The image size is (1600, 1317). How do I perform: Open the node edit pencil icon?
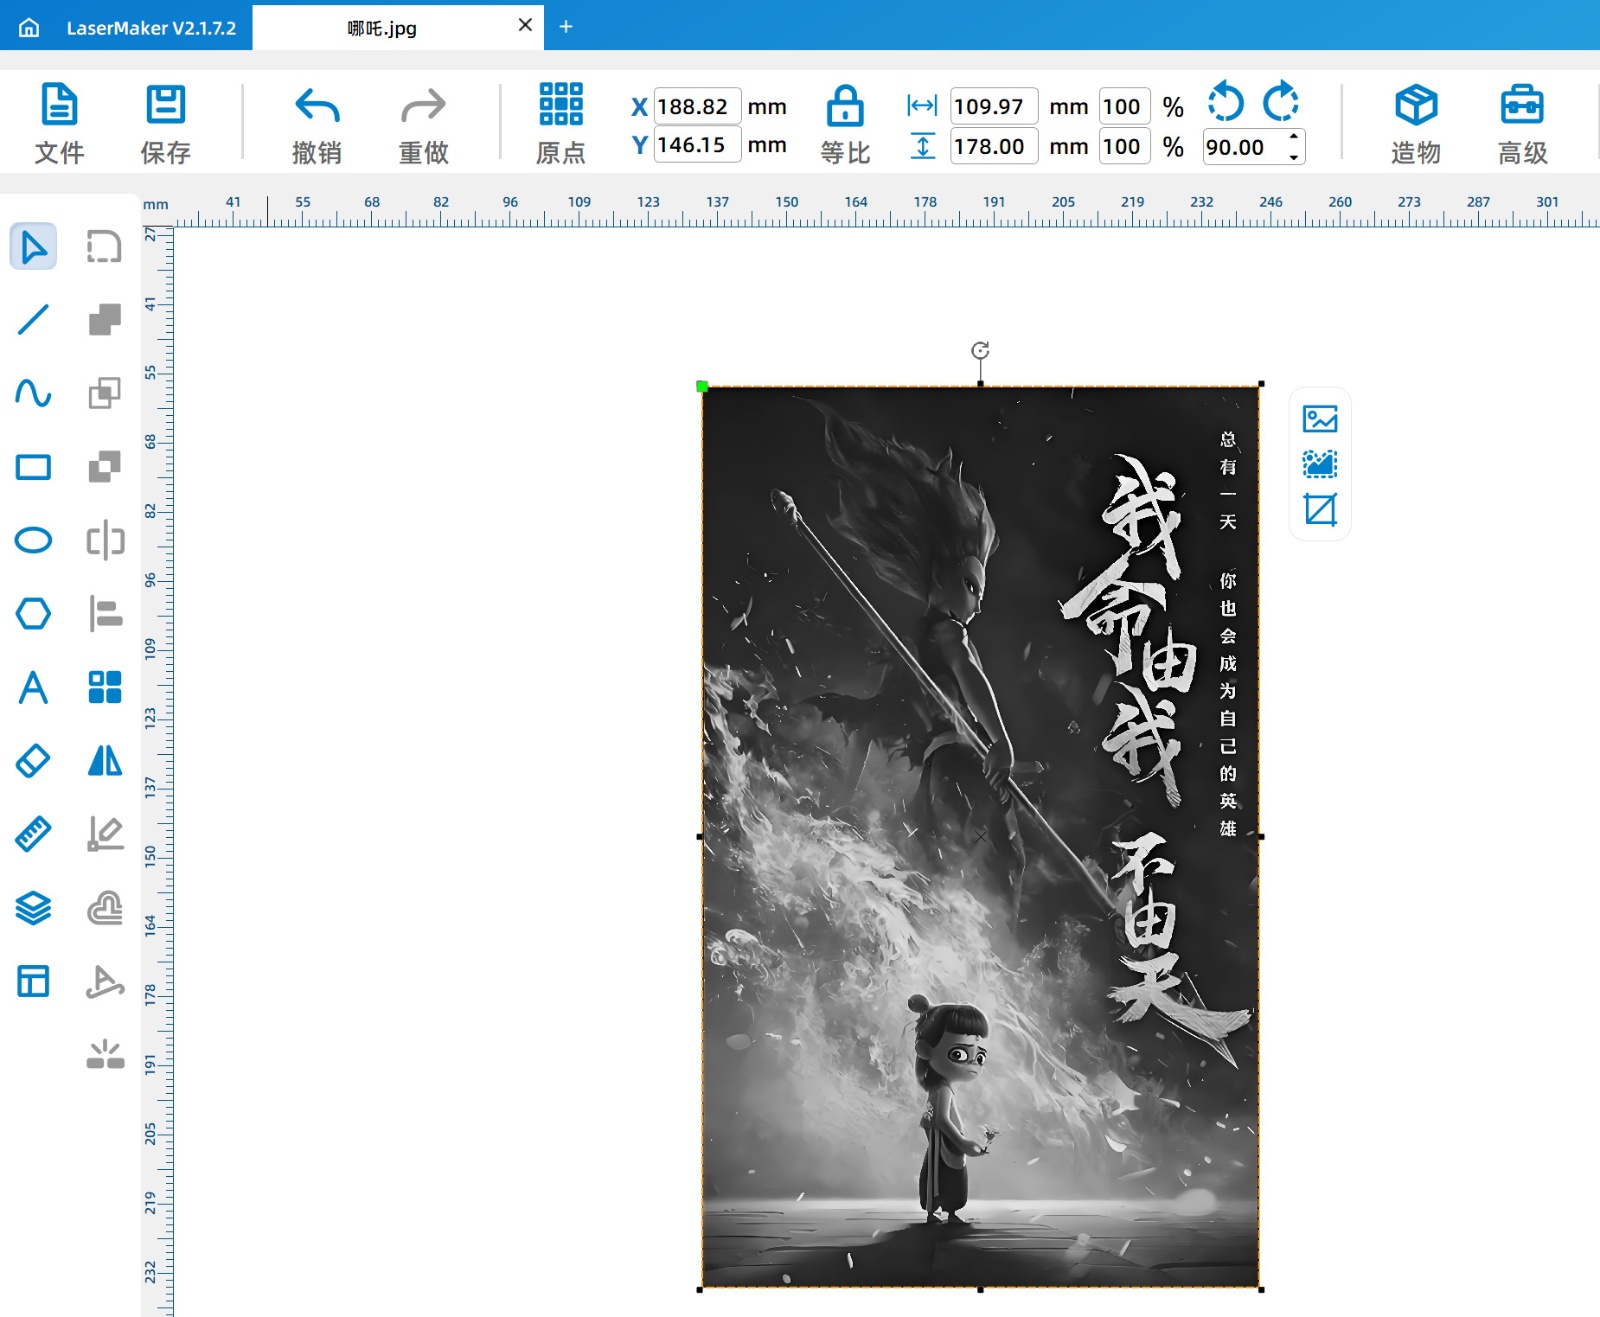(104, 834)
